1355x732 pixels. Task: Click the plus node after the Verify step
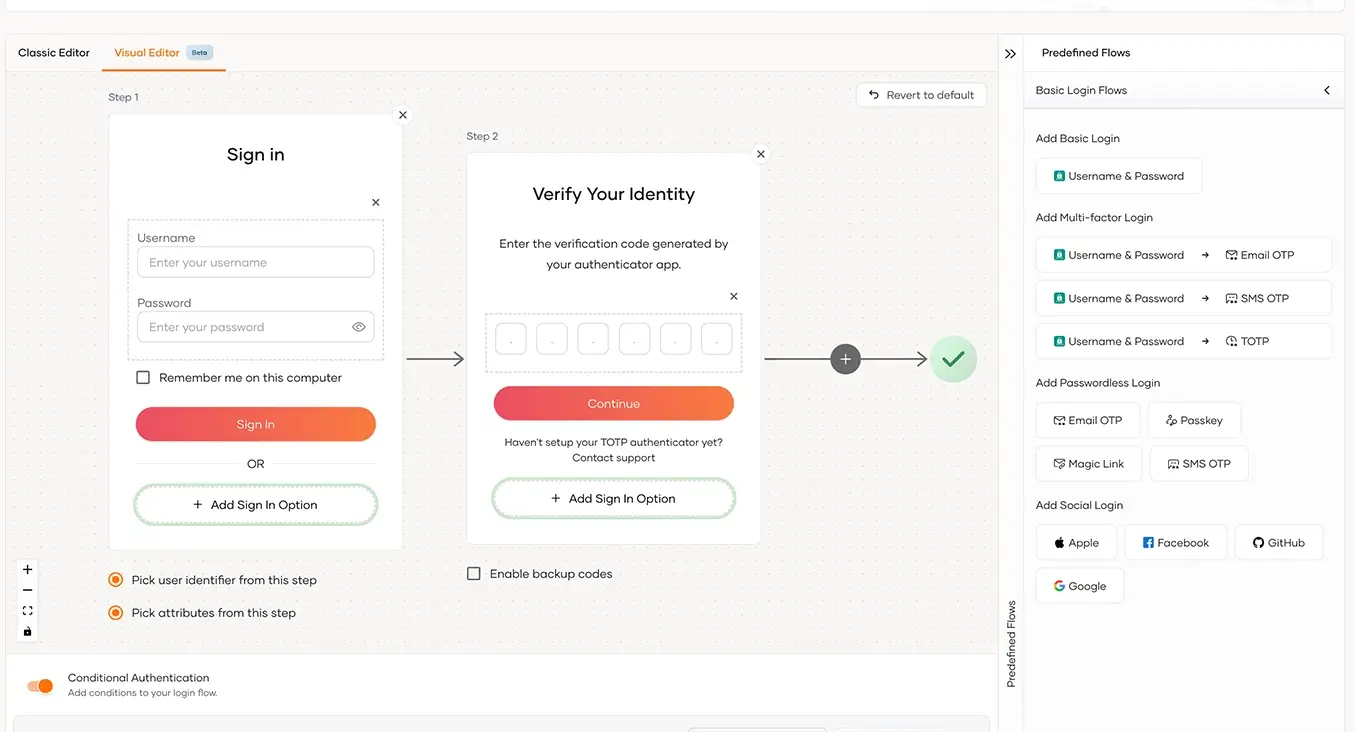tap(845, 358)
